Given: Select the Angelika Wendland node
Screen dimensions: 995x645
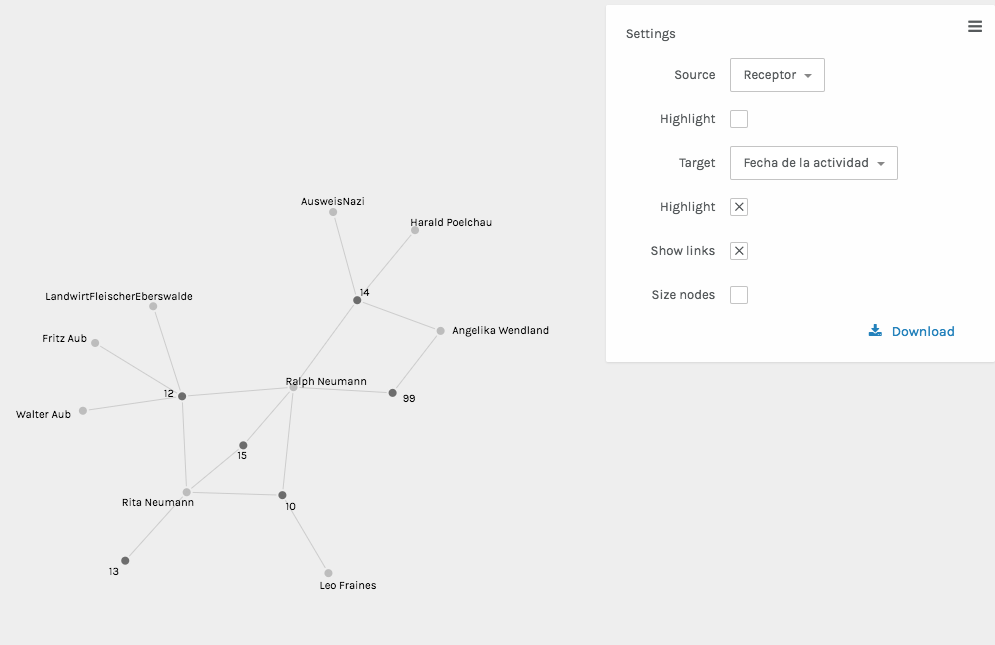Looking at the screenshot, I should [438, 330].
